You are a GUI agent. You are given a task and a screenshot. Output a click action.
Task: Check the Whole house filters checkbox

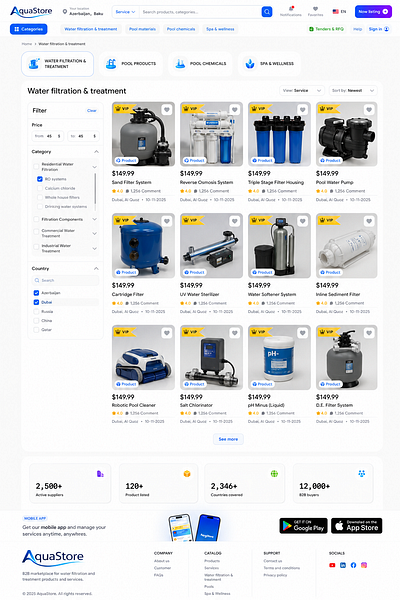(x=40, y=197)
